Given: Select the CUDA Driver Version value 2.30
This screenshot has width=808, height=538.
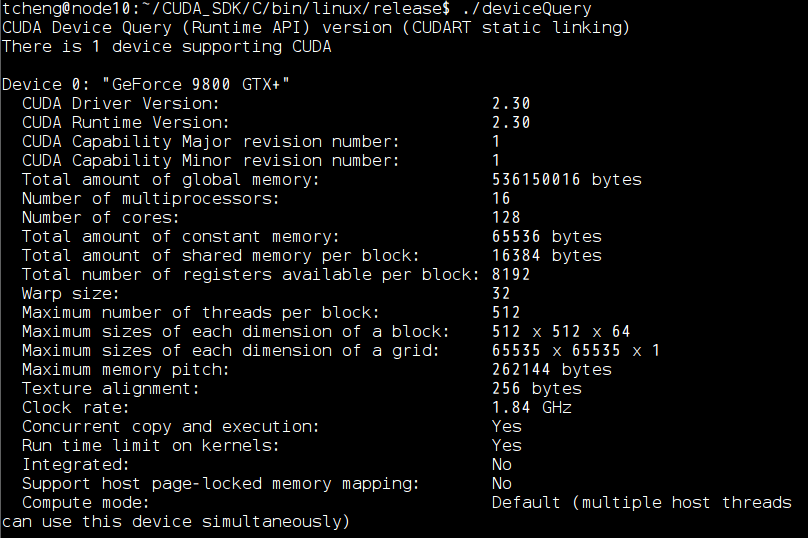Looking at the screenshot, I should point(511,104).
